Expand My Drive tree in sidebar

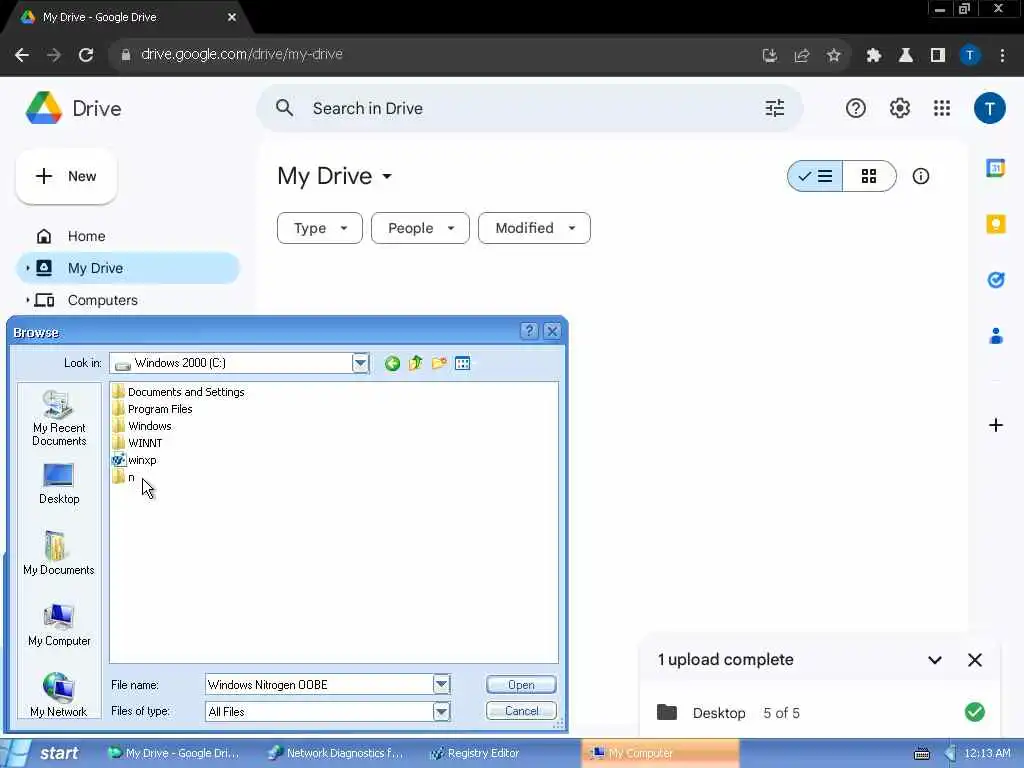27,268
